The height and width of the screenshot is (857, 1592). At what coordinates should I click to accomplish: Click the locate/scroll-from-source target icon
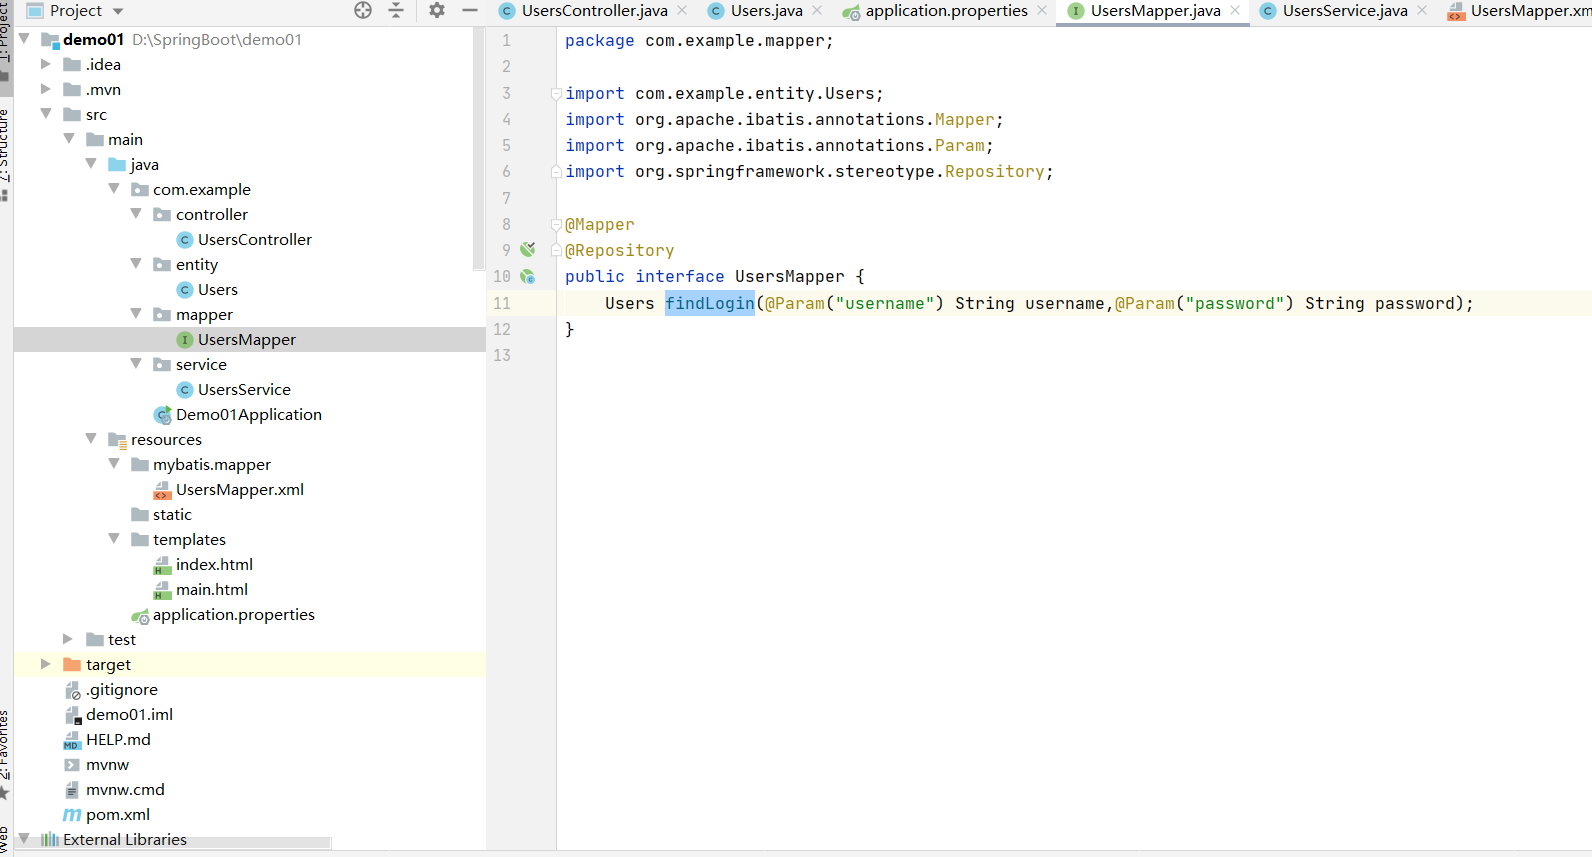click(x=363, y=10)
